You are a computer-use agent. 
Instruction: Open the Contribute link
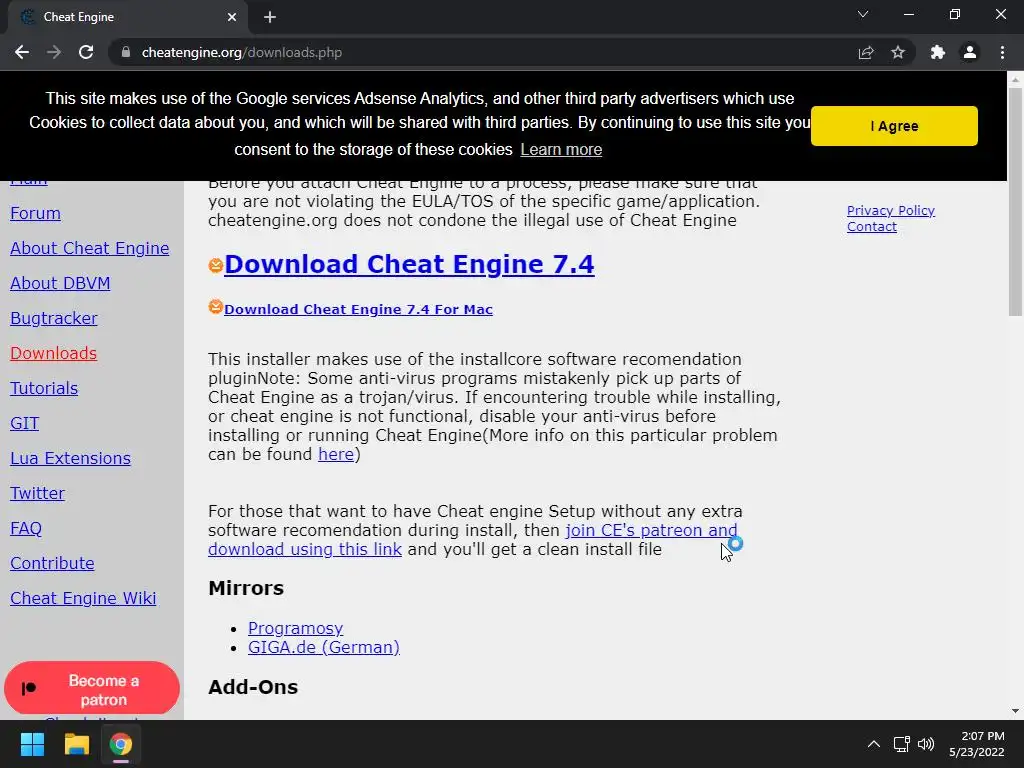52,563
